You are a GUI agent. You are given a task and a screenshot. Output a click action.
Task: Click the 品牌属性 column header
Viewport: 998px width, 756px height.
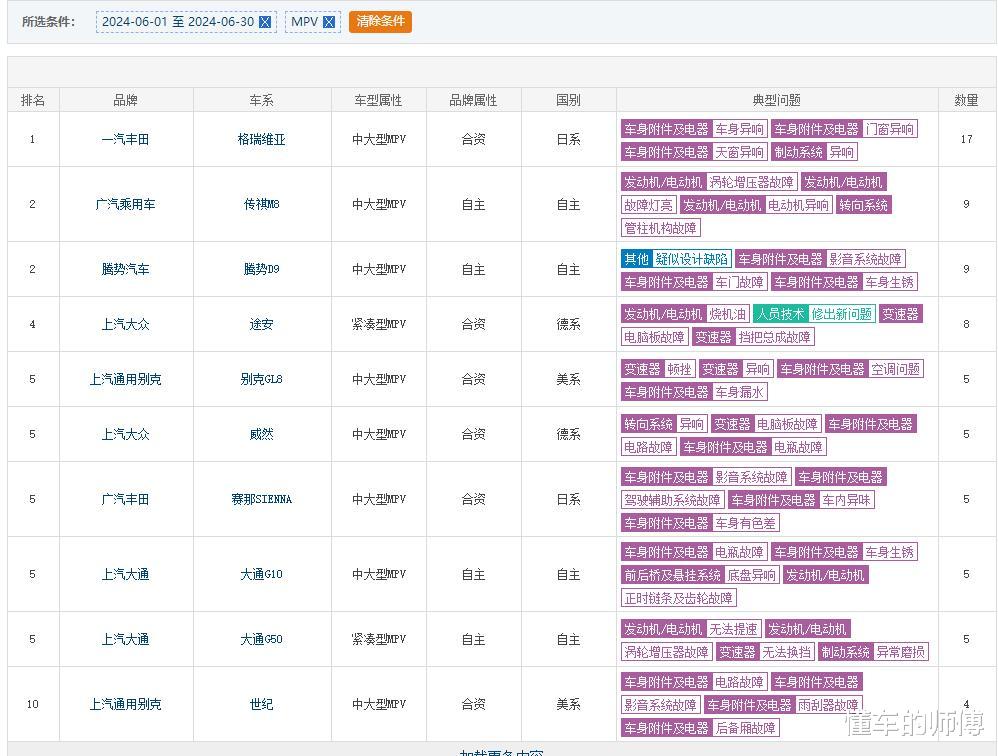473,100
